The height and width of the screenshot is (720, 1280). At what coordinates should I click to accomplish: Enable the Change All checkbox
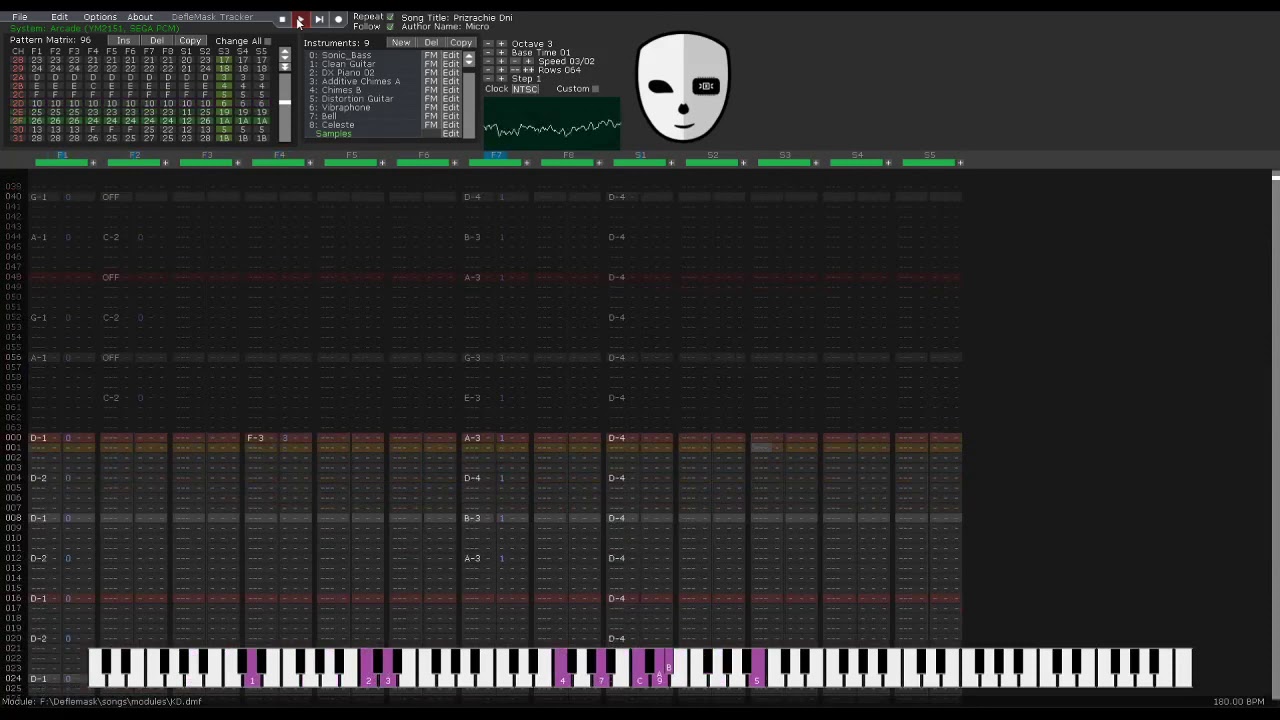pos(267,41)
